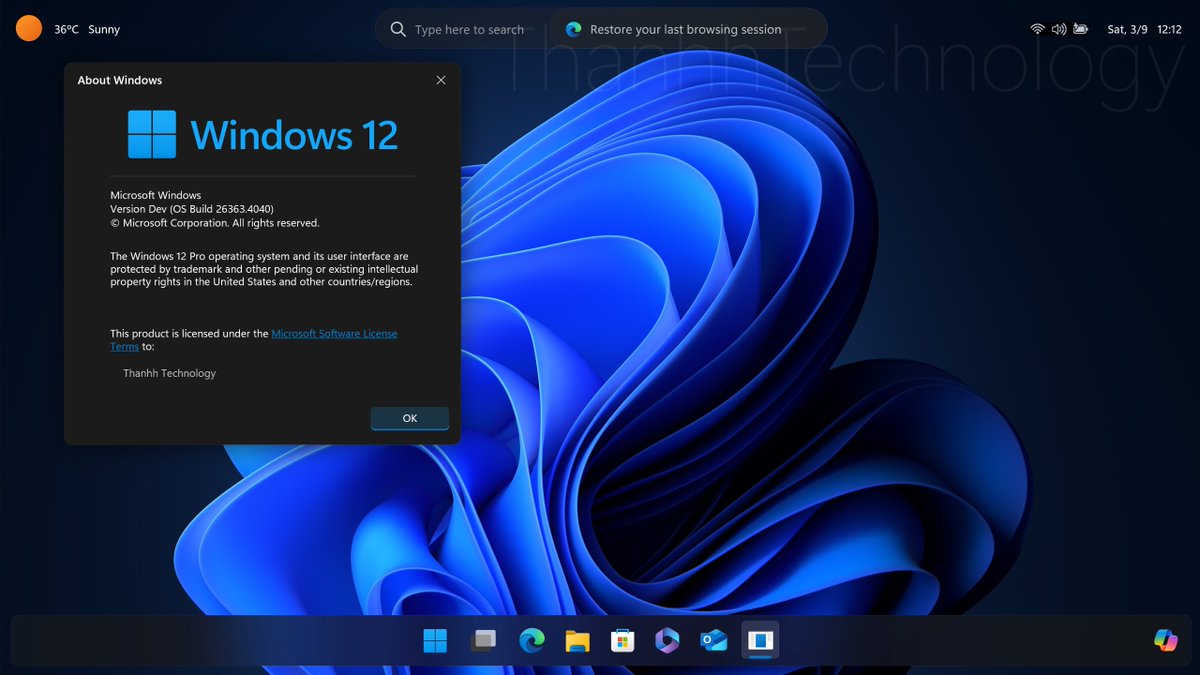
Task: Click the Microsoft Windows text line
Action: pos(155,195)
